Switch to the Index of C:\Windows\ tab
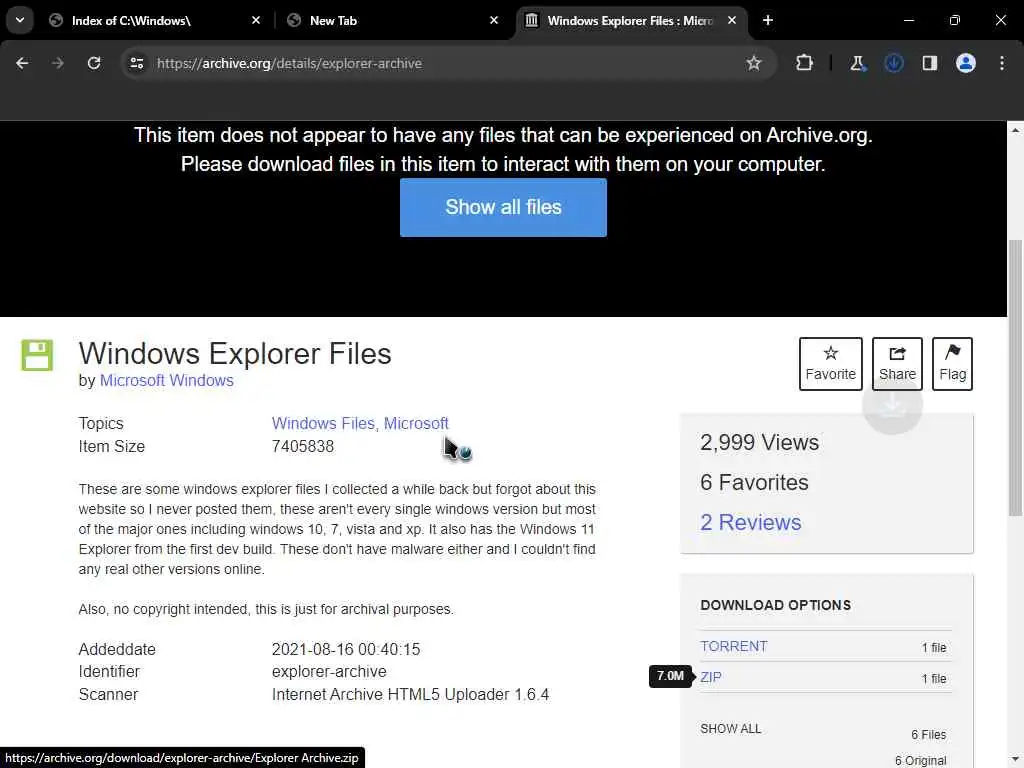 (x=155, y=20)
